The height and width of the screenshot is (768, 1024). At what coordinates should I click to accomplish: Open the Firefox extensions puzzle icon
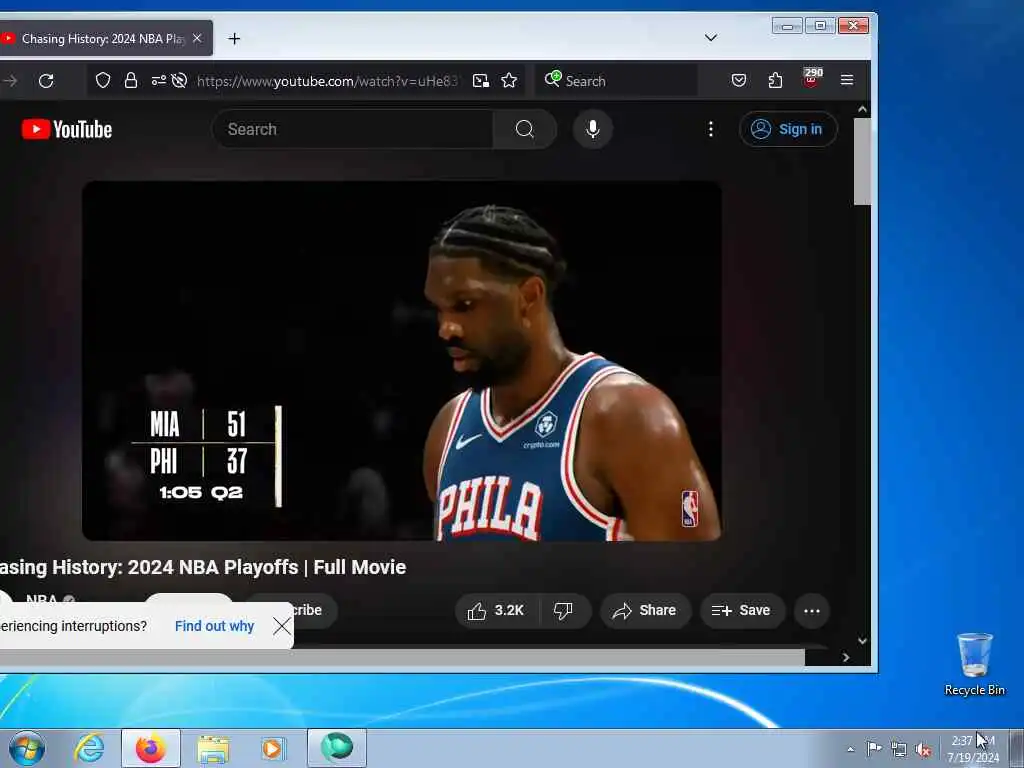(x=775, y=80)
